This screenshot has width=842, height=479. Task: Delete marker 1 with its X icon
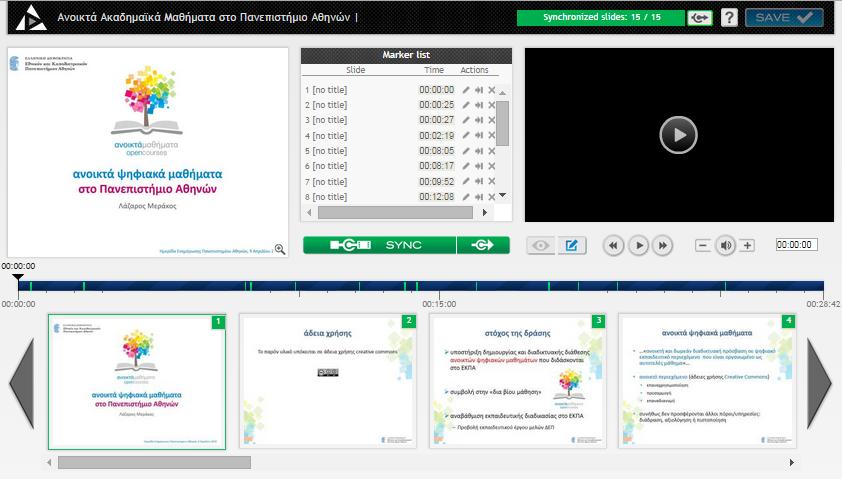pyautogui.click(x=491, y=90)
